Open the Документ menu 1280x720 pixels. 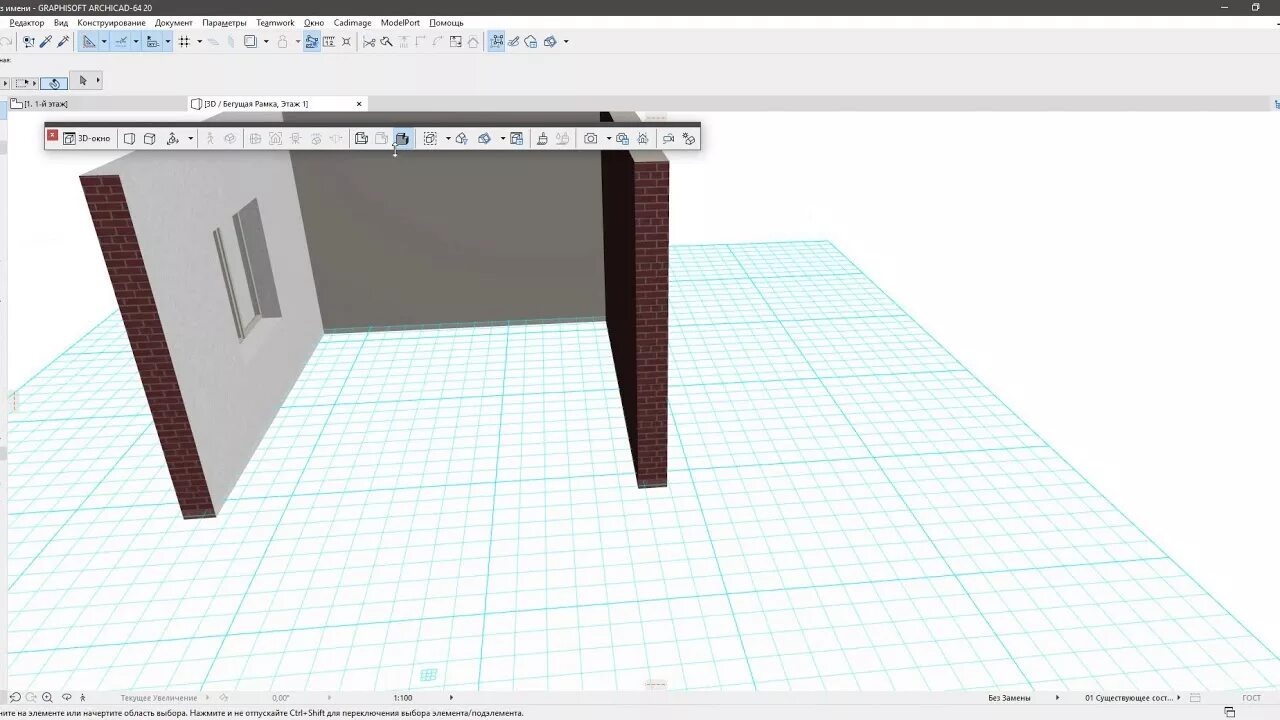point(174,22)
